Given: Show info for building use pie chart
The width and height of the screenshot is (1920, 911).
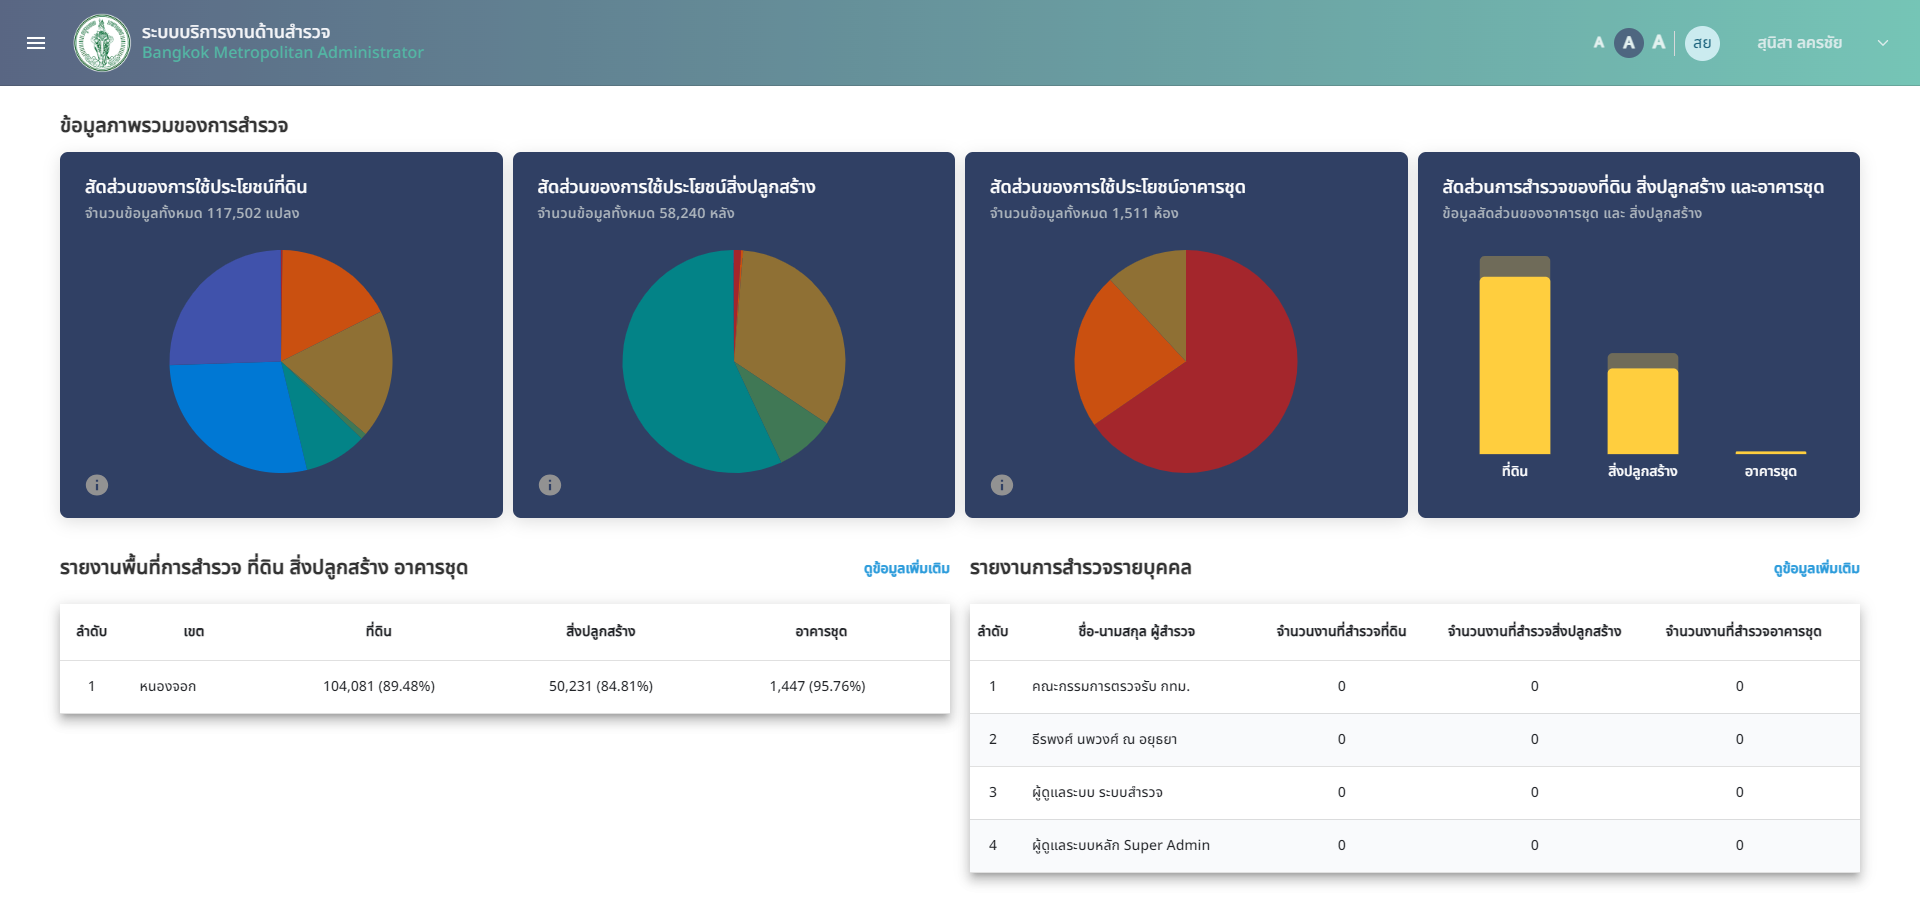Looking at the screenshot, I should click(x=550, y=485).
